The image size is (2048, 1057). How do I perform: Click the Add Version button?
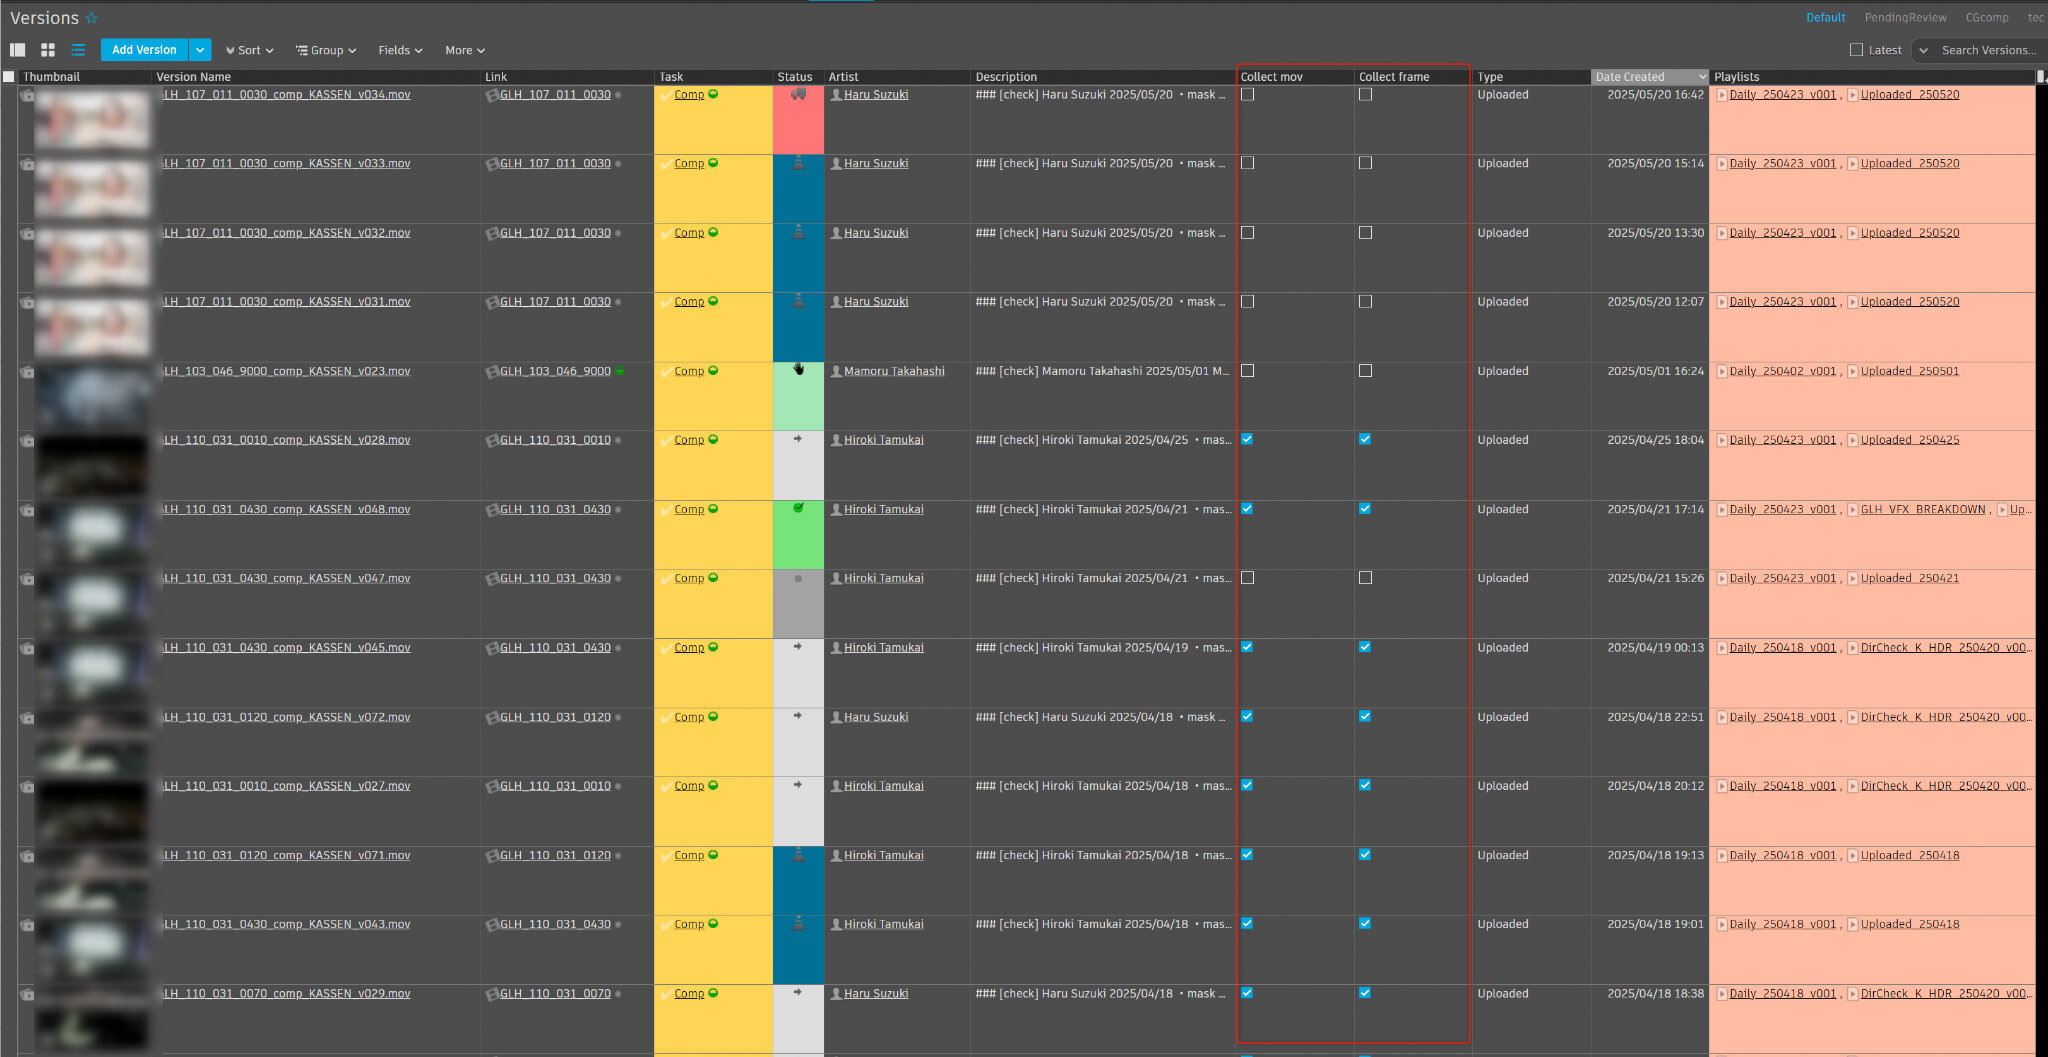[x=144, y=50]
